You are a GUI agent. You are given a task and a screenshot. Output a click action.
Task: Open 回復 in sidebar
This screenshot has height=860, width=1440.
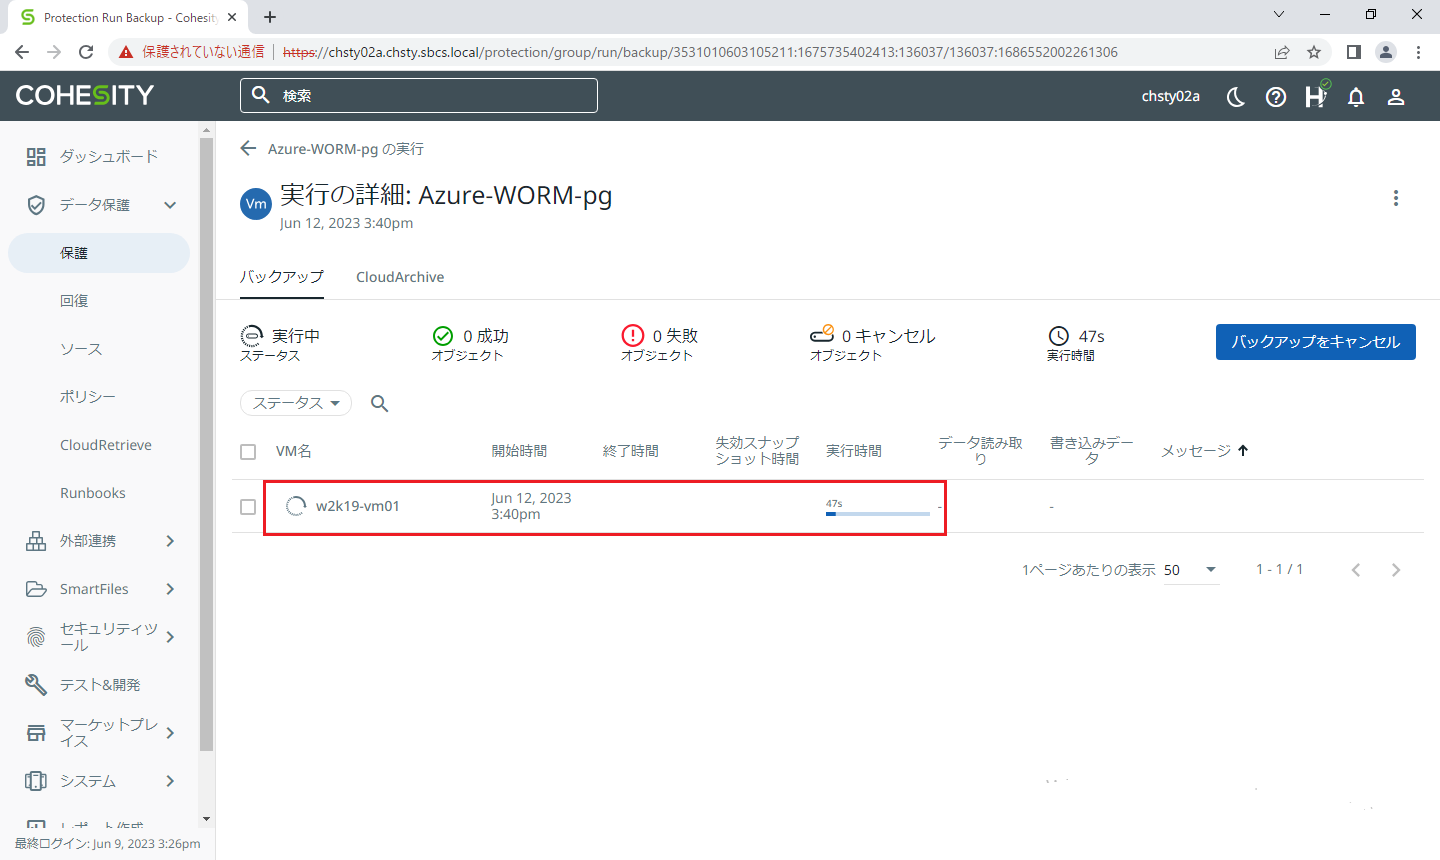coord(74,301)
